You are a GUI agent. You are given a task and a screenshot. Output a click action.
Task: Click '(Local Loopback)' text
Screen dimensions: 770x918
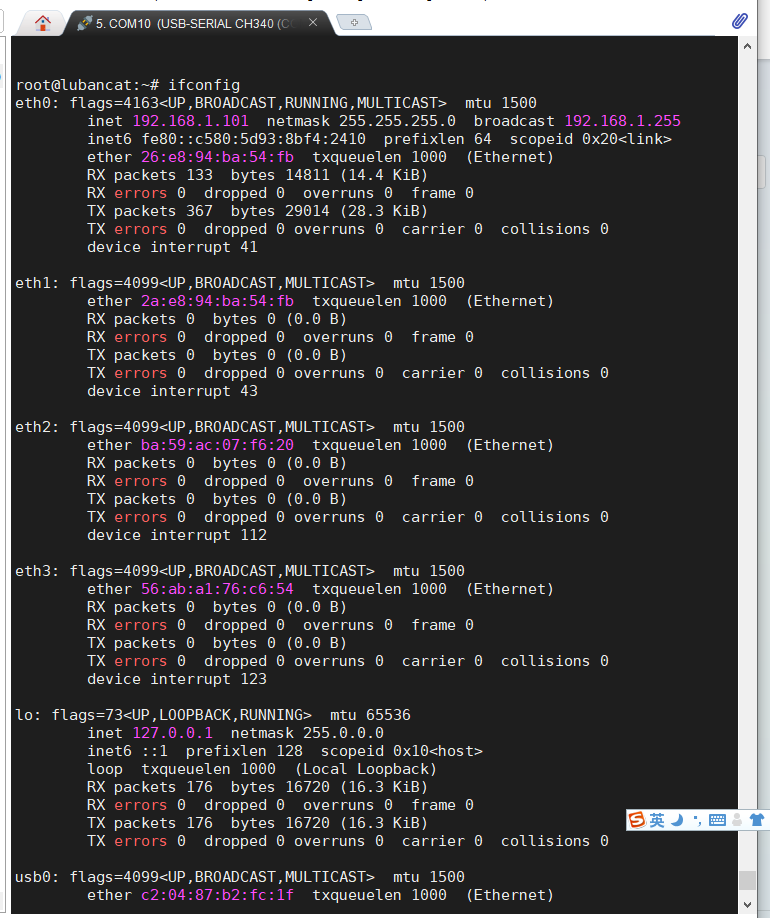point(366,769)
